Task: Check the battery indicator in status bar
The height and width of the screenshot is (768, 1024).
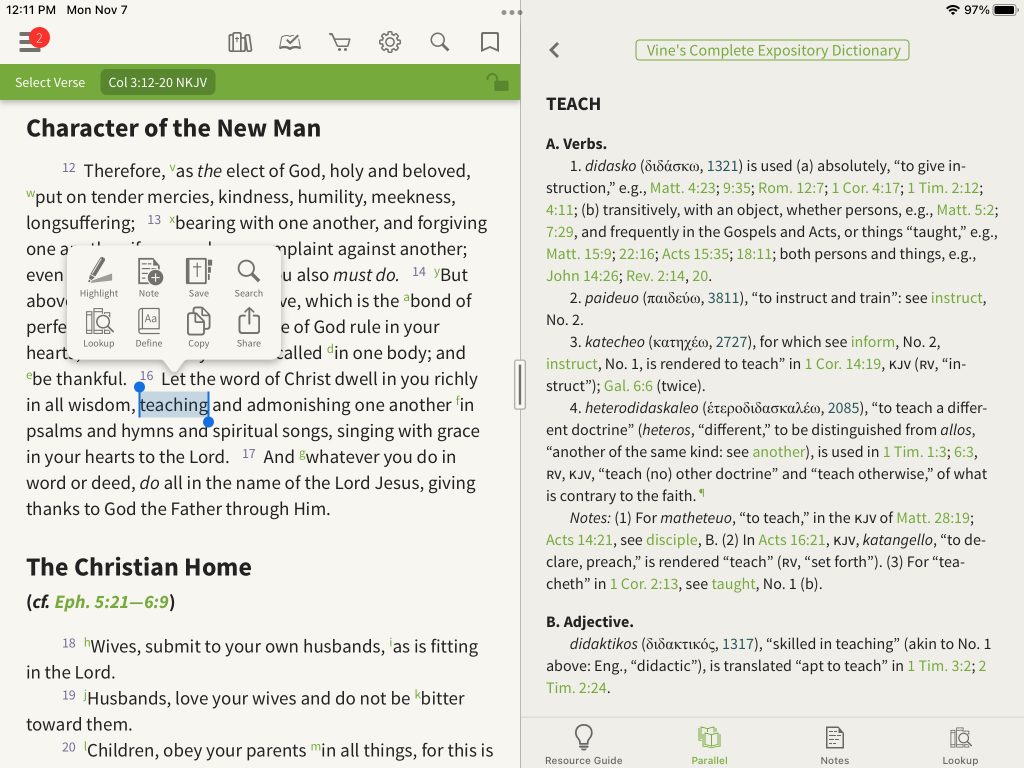Action: 1004,10
